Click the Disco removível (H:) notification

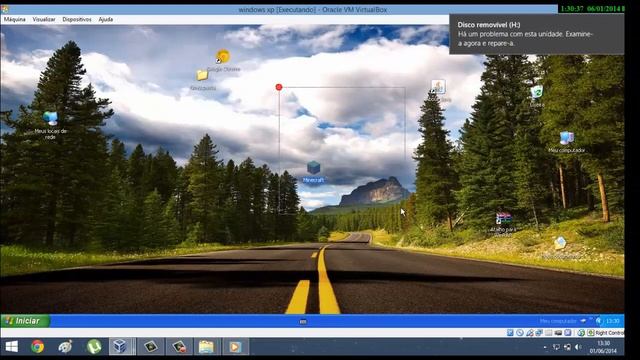click(x=536, y=34)
